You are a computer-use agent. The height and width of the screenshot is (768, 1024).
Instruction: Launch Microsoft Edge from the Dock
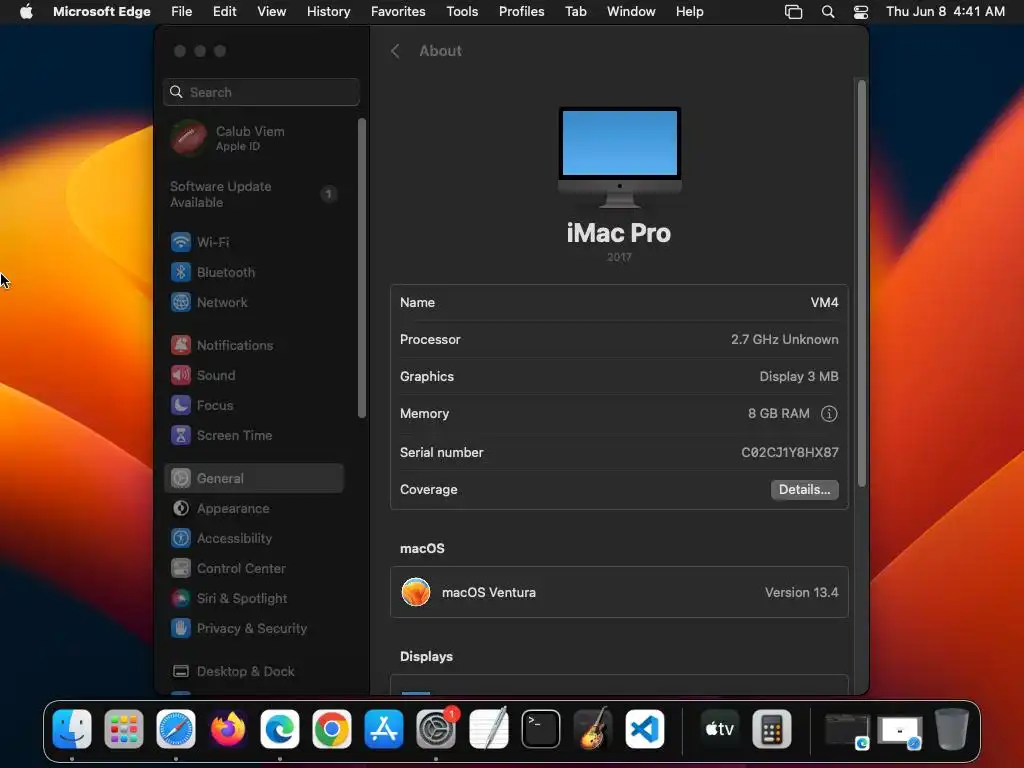coord(280,729)
